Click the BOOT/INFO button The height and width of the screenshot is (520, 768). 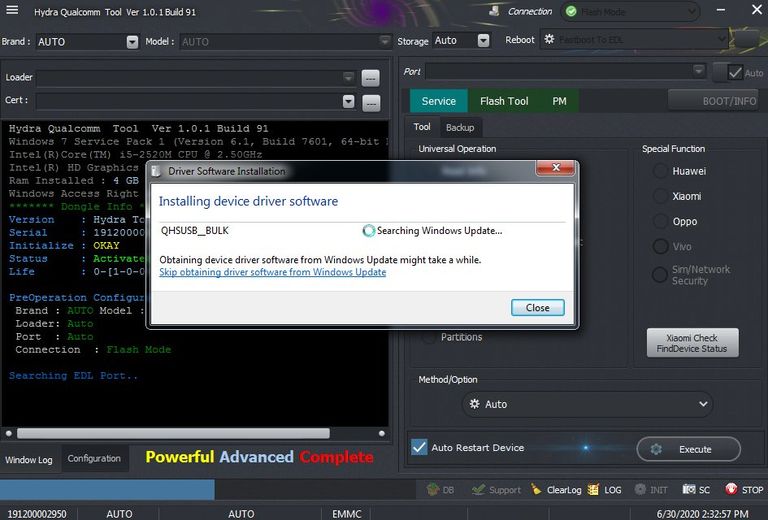click(x=713, y=101)
